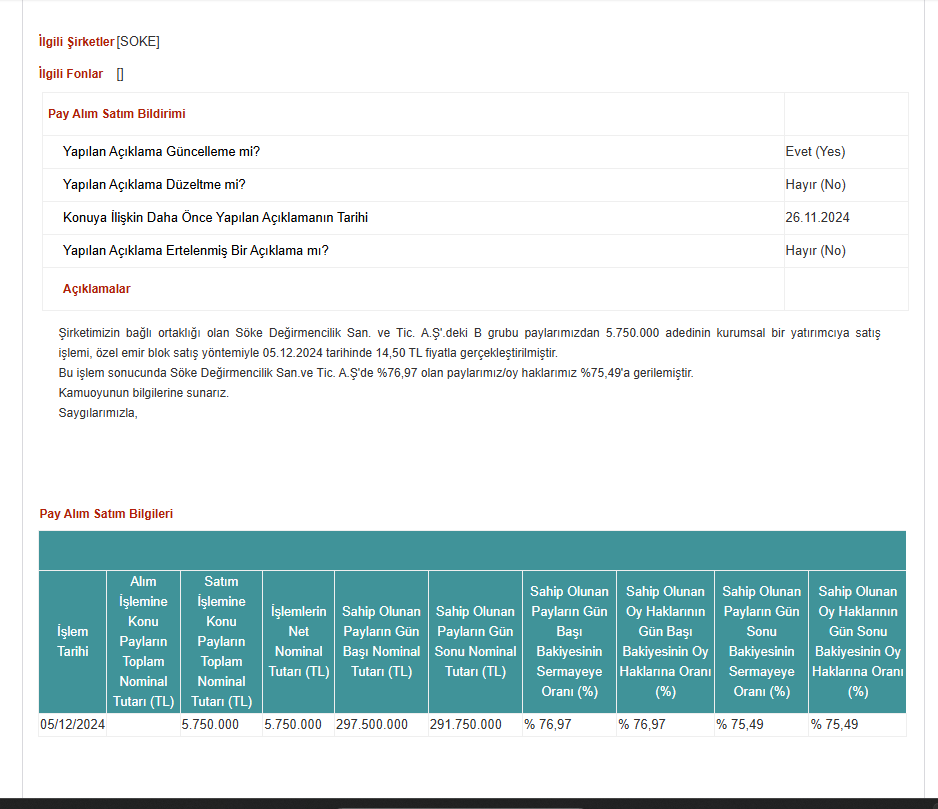Click the 'Saygılarımızla,' closing line
The image size is (938, 809).
[98, 413]
